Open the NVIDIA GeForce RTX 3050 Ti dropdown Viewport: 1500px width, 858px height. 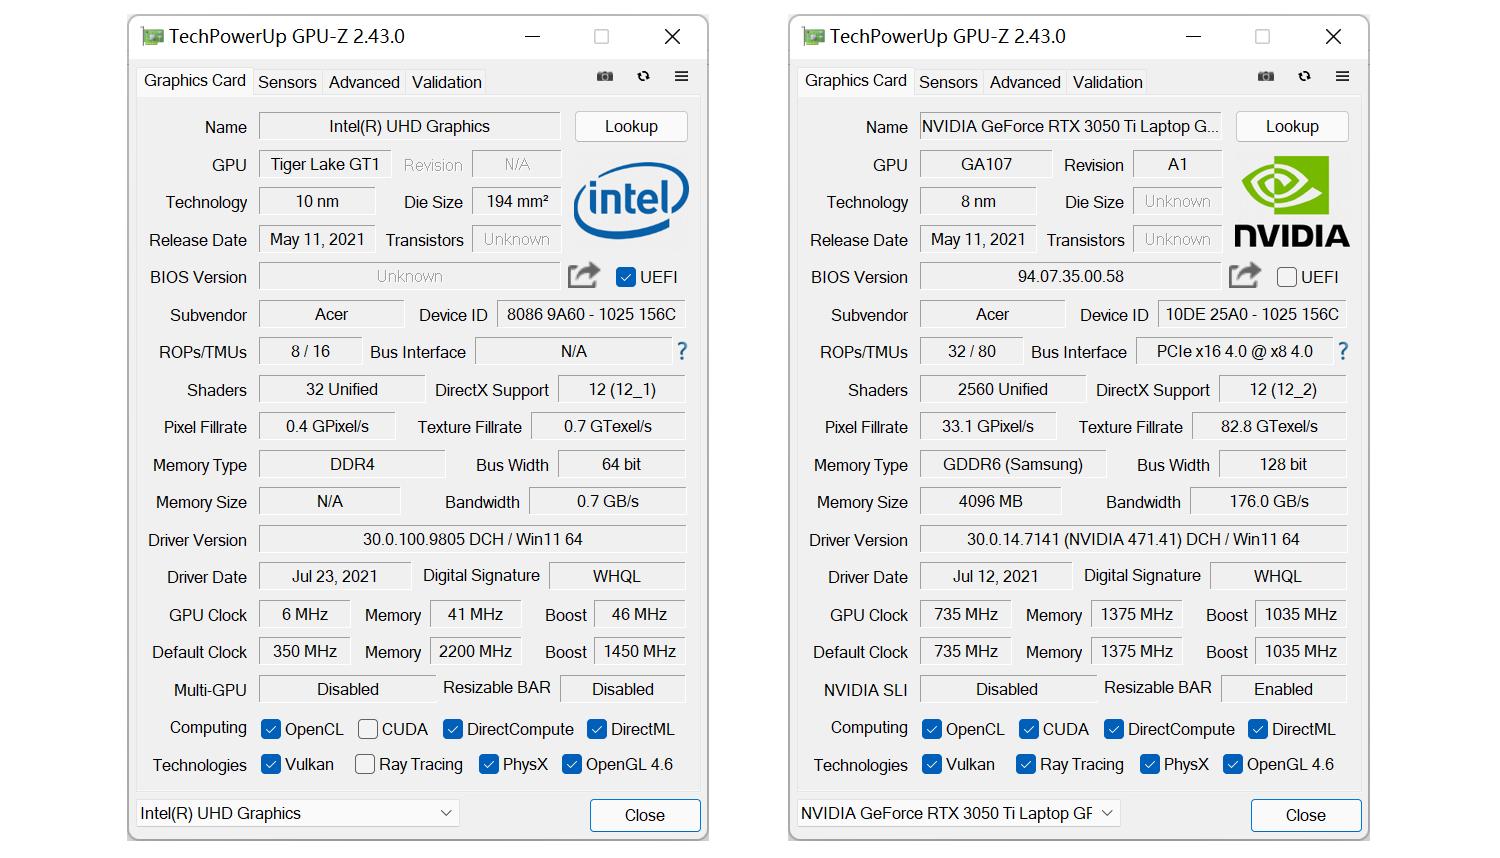point(957,813)
